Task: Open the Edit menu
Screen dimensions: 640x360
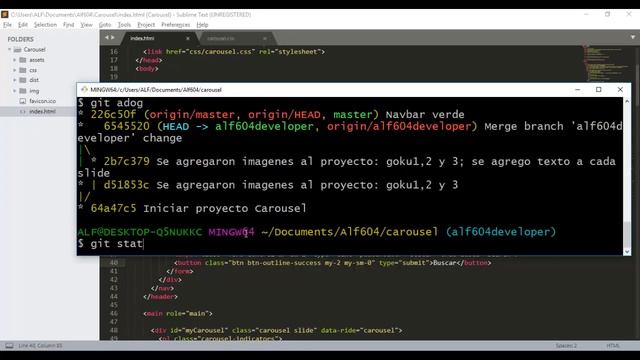Action: [x=23, y=25]
